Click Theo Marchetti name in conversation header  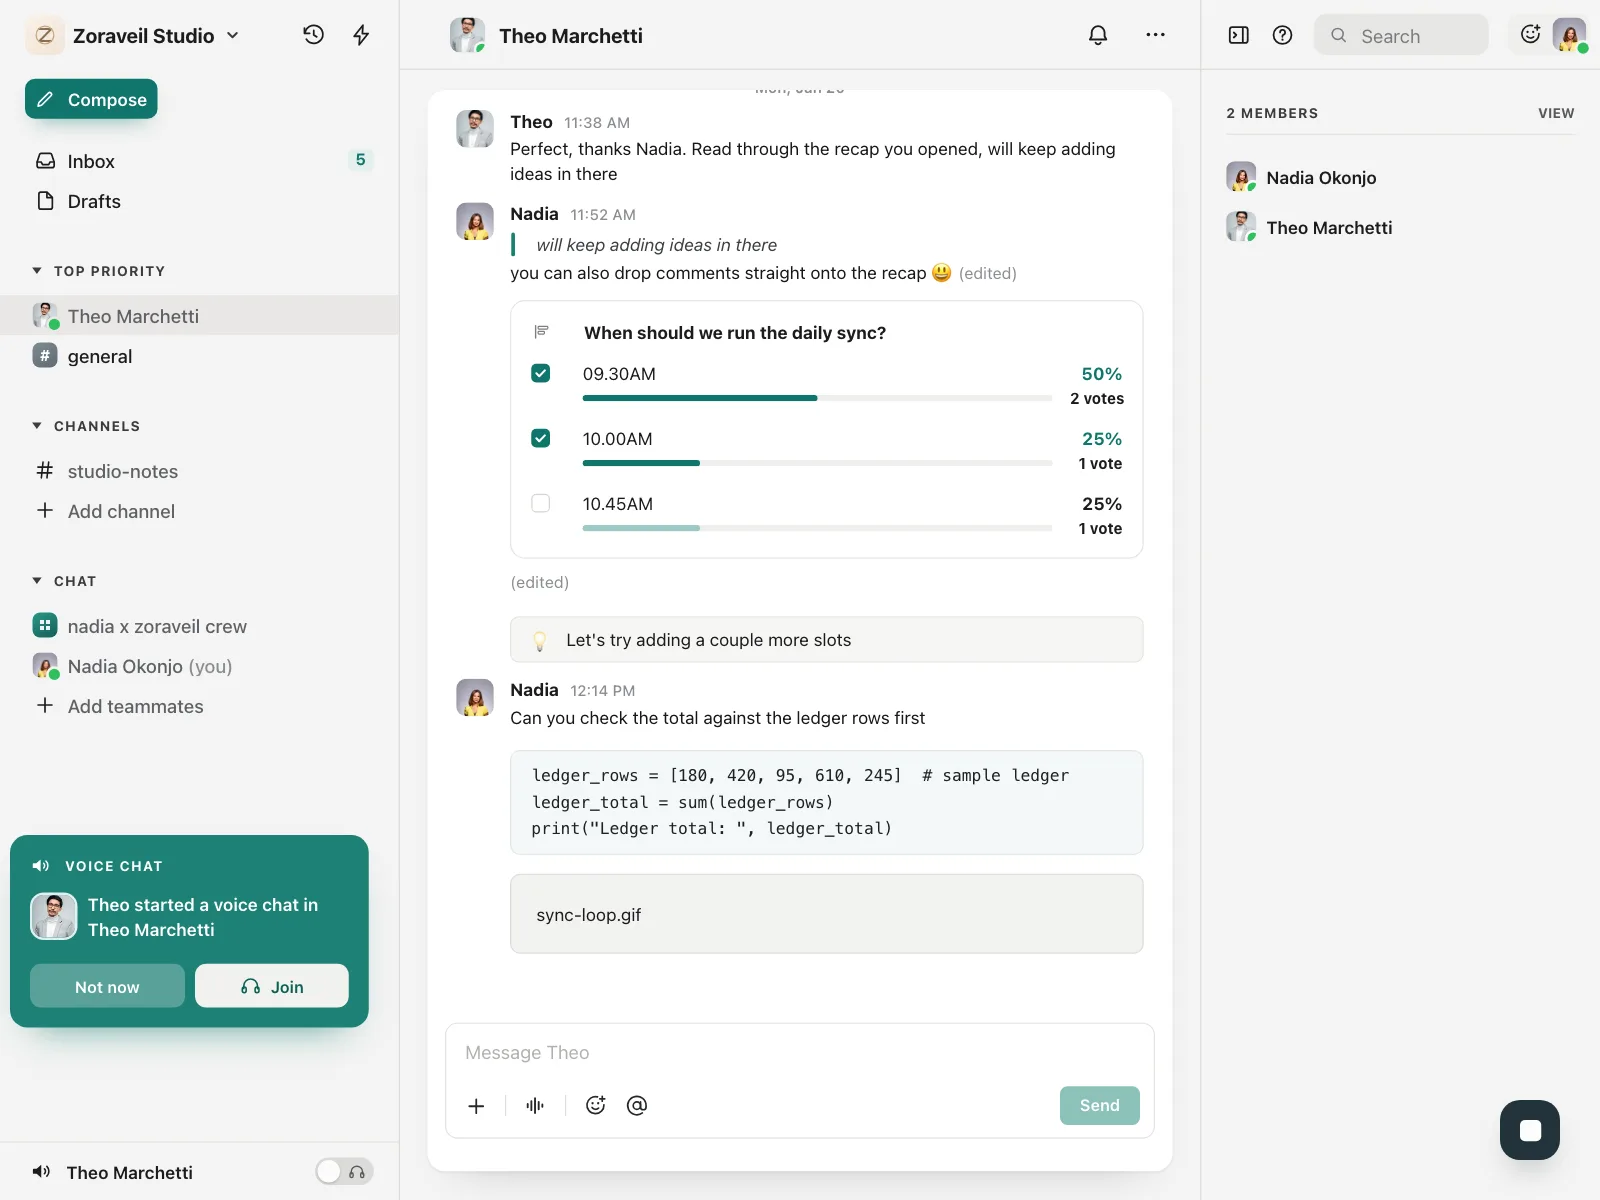571,35
